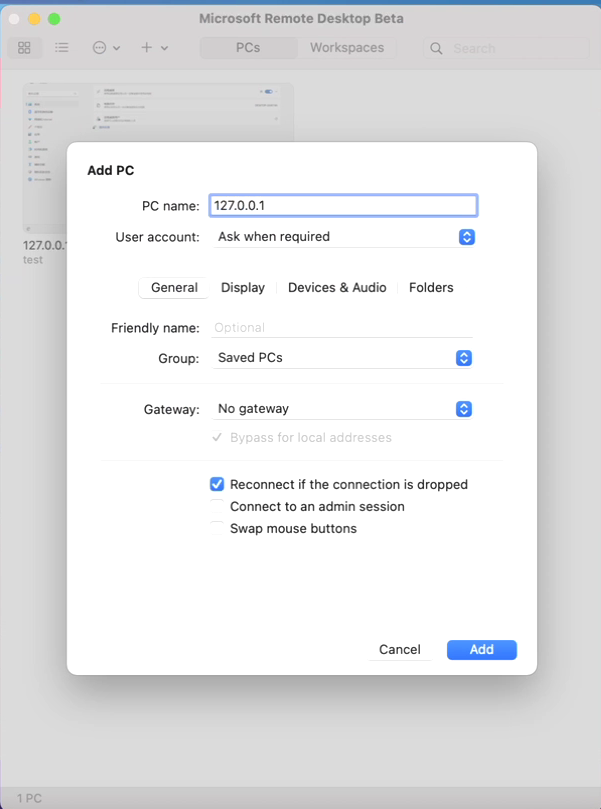This screenshot has height=809, width=601.
Task: Toggle Reconnect if the connection is dropped
Action: pyautogui.click(x=217, y=484)
